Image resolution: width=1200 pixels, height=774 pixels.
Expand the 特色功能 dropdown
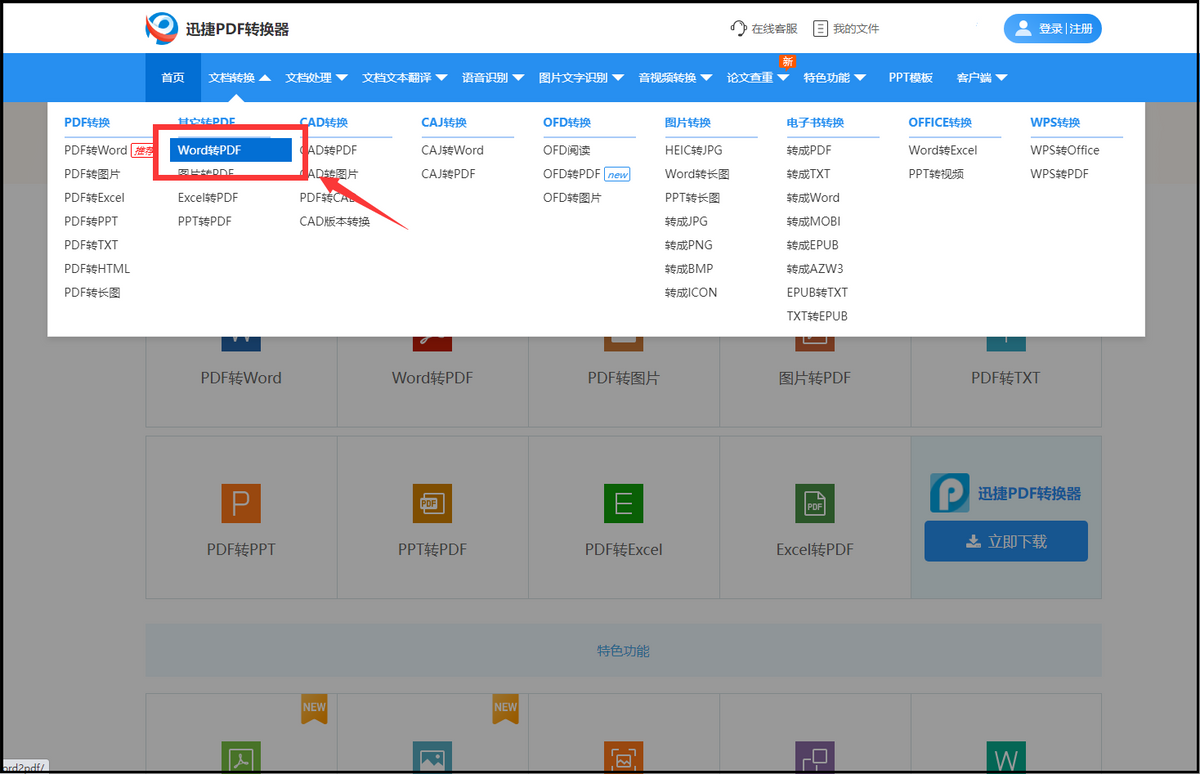click(834, 77)
